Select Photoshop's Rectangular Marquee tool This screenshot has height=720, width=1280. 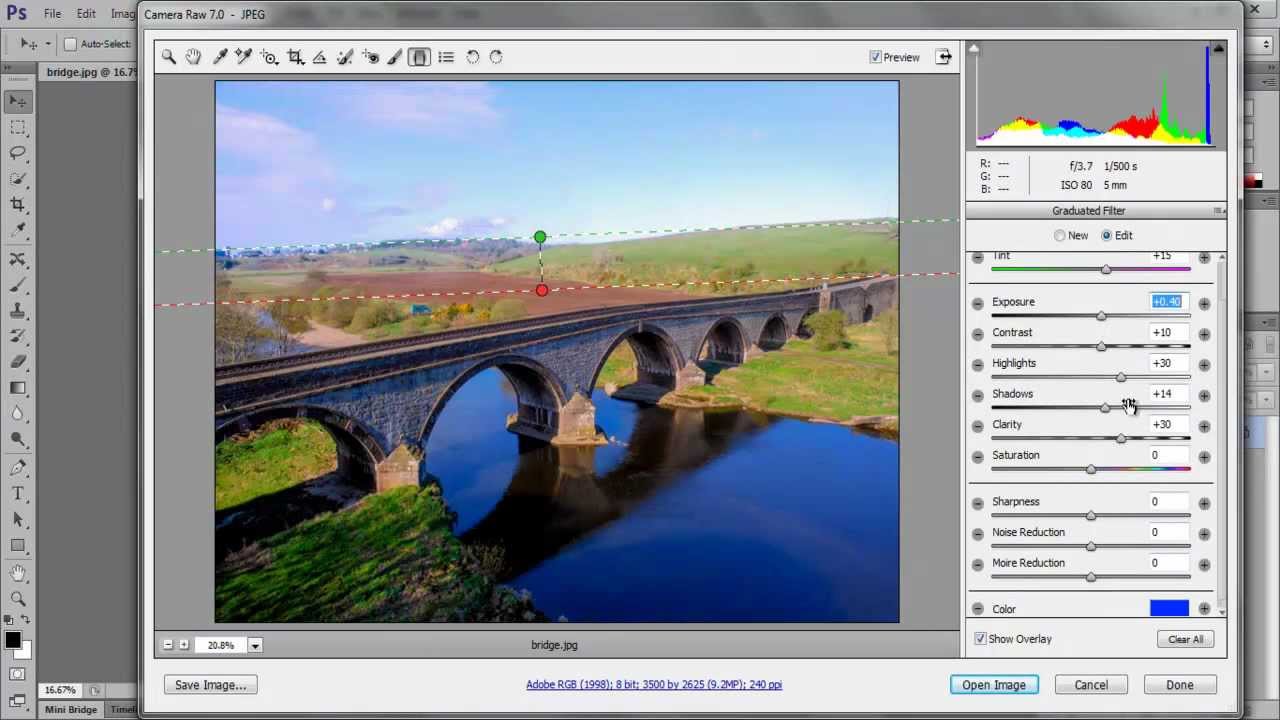(18, 127)
